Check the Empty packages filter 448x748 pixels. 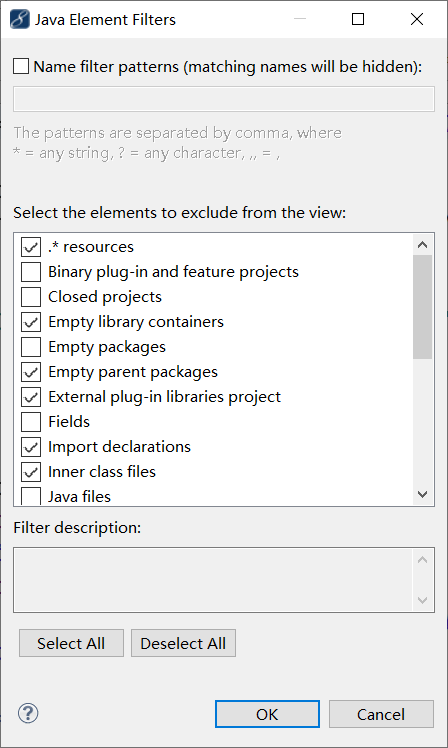pyautogui.click(x=31, y=347)
